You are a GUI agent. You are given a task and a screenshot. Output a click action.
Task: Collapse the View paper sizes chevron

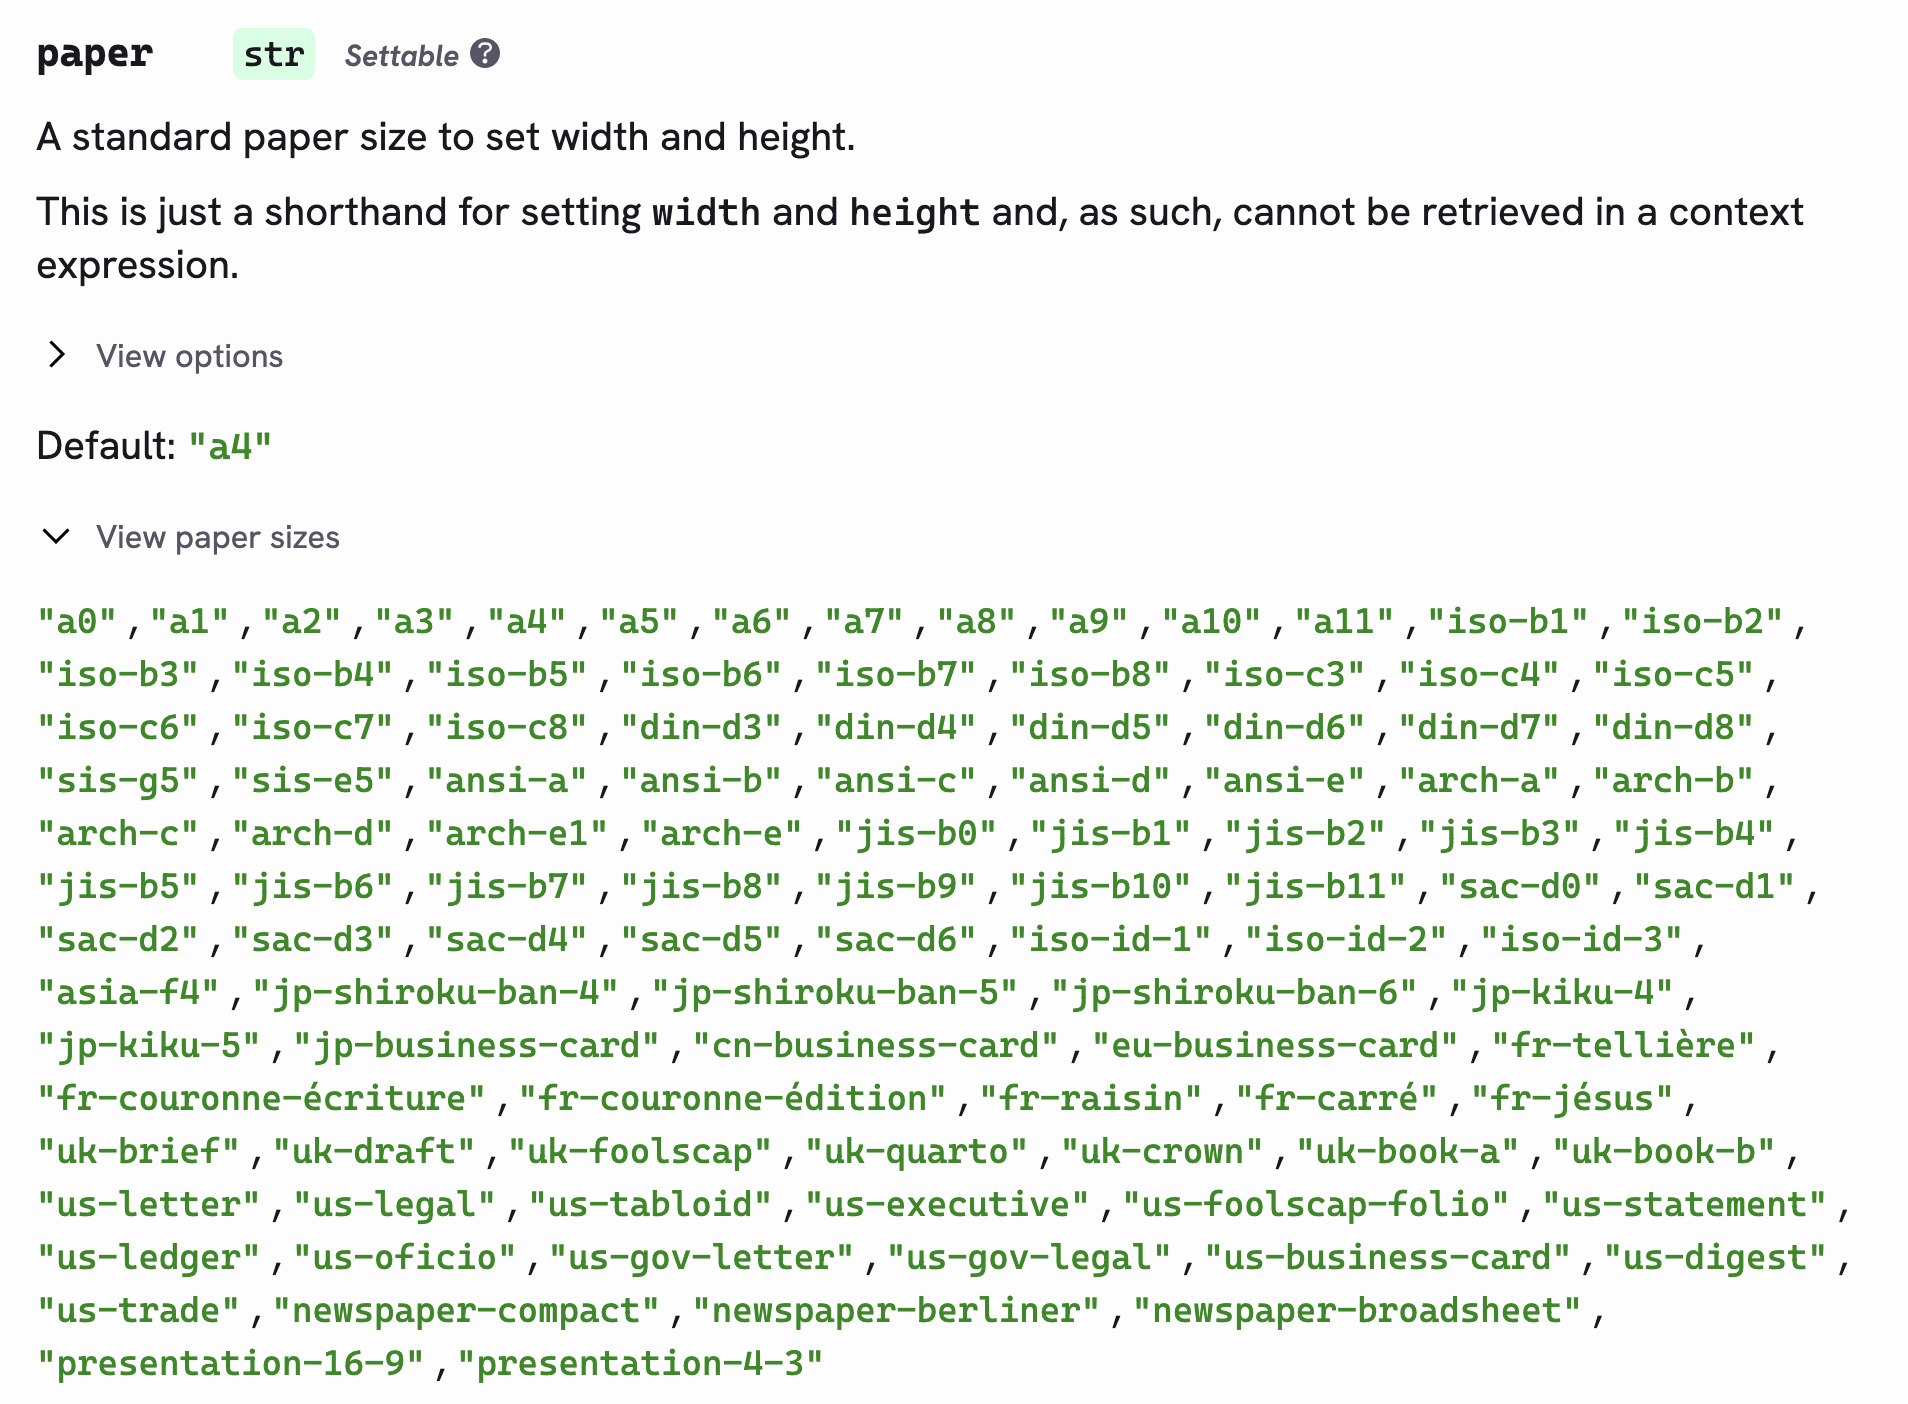(57, 537)
